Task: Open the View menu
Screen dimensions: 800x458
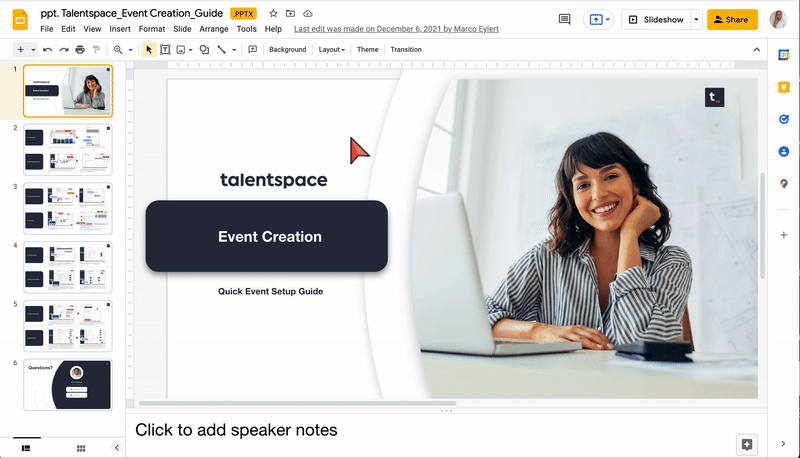Action: (92, 29)
